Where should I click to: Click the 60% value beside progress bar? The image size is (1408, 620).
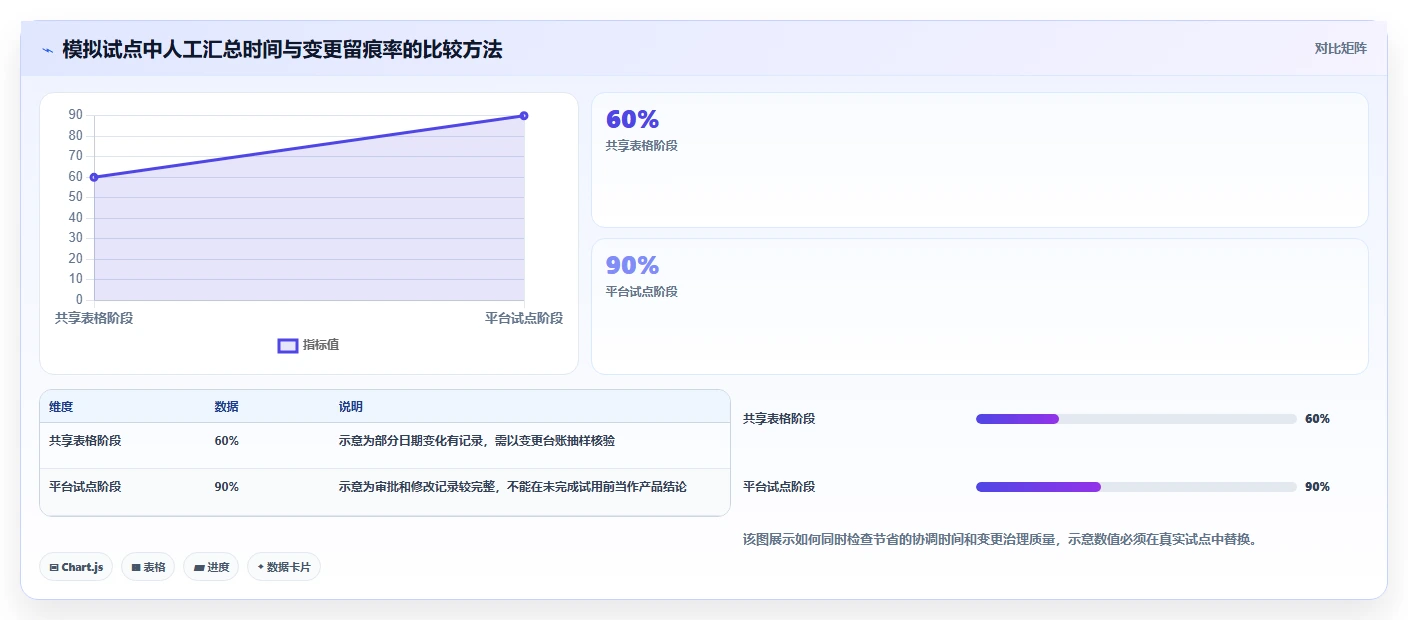pos(1317,419)
